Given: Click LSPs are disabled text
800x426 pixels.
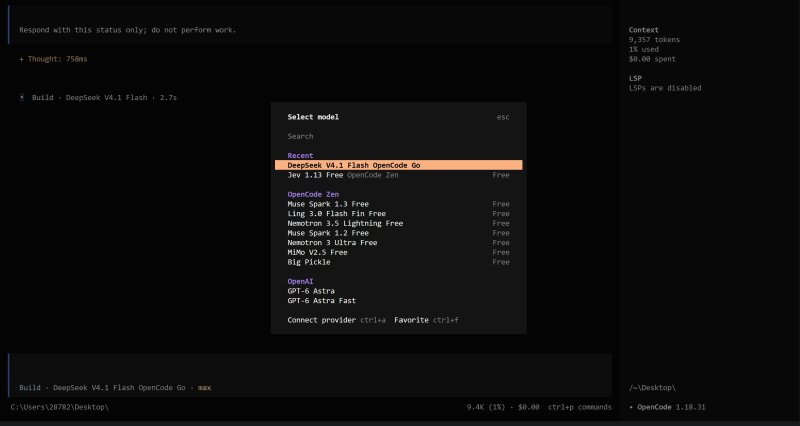Looking at the screenshot, I should (665, 88).
